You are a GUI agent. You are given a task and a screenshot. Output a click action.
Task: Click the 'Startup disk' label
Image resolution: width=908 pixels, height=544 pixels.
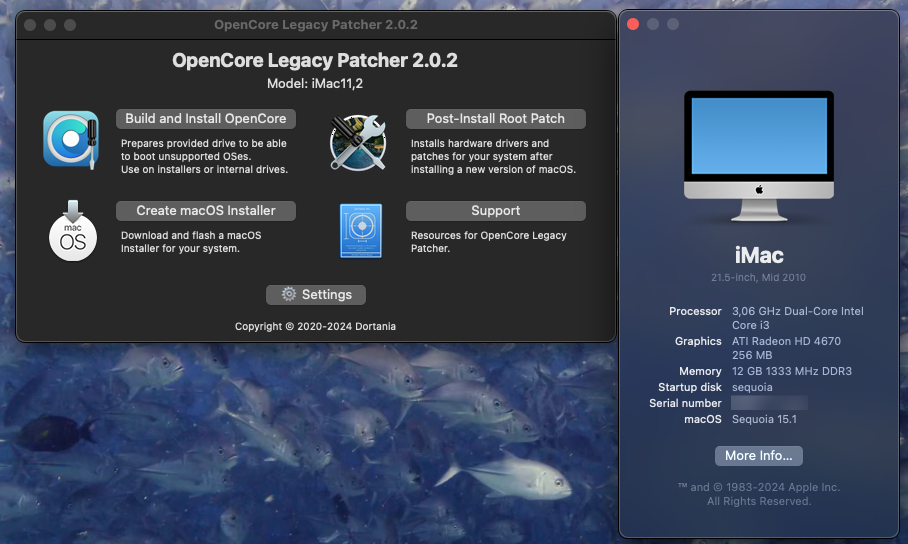(690, 387)
